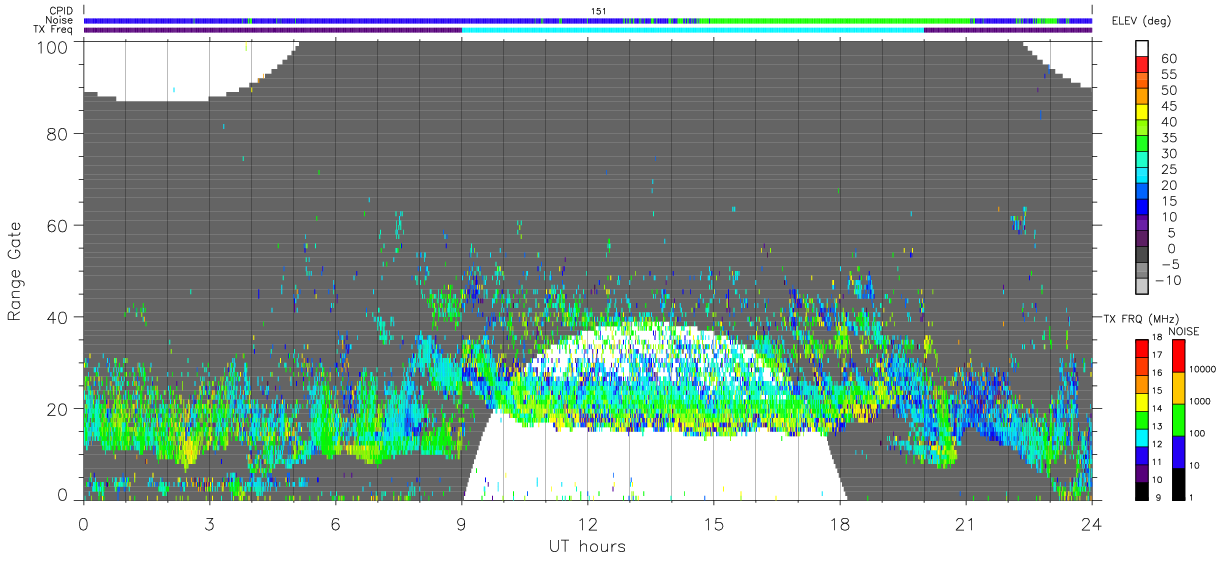This screenshot has width=1228, height=567.
Task: Click UT hours tick label 18
Action: click(x=839, y=523)
